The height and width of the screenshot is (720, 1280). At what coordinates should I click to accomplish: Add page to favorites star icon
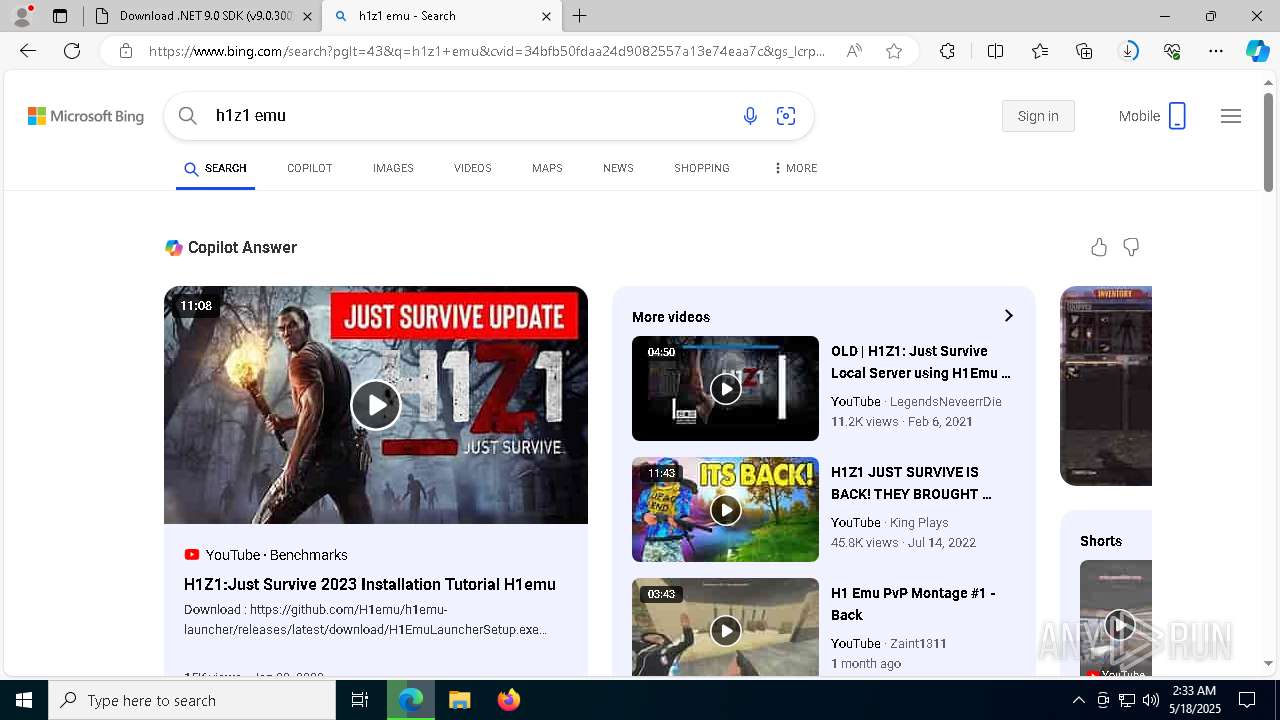(x=894, y=51)
